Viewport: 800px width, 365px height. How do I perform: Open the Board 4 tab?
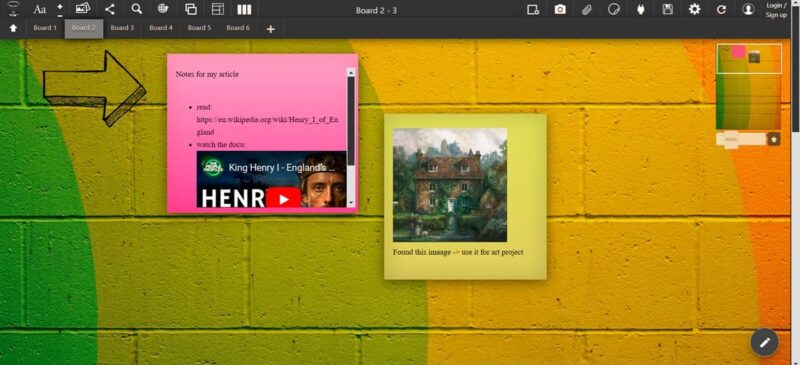pos(161,28)
